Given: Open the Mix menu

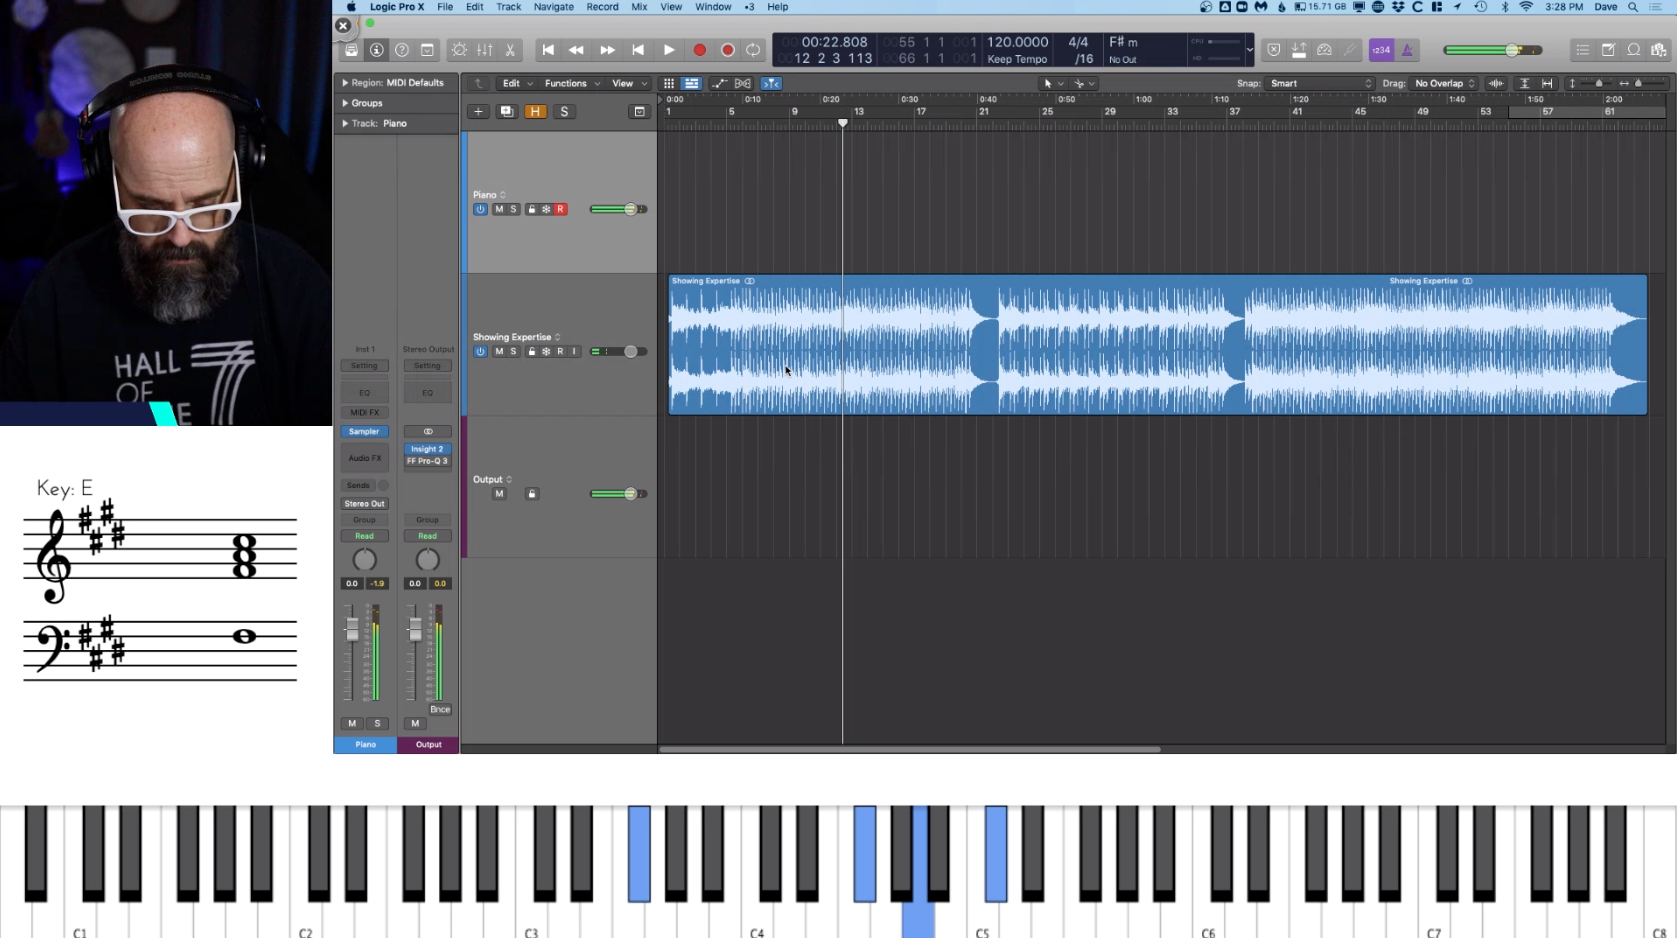Looking at the screenshot, I should click(x=639, y=7).
